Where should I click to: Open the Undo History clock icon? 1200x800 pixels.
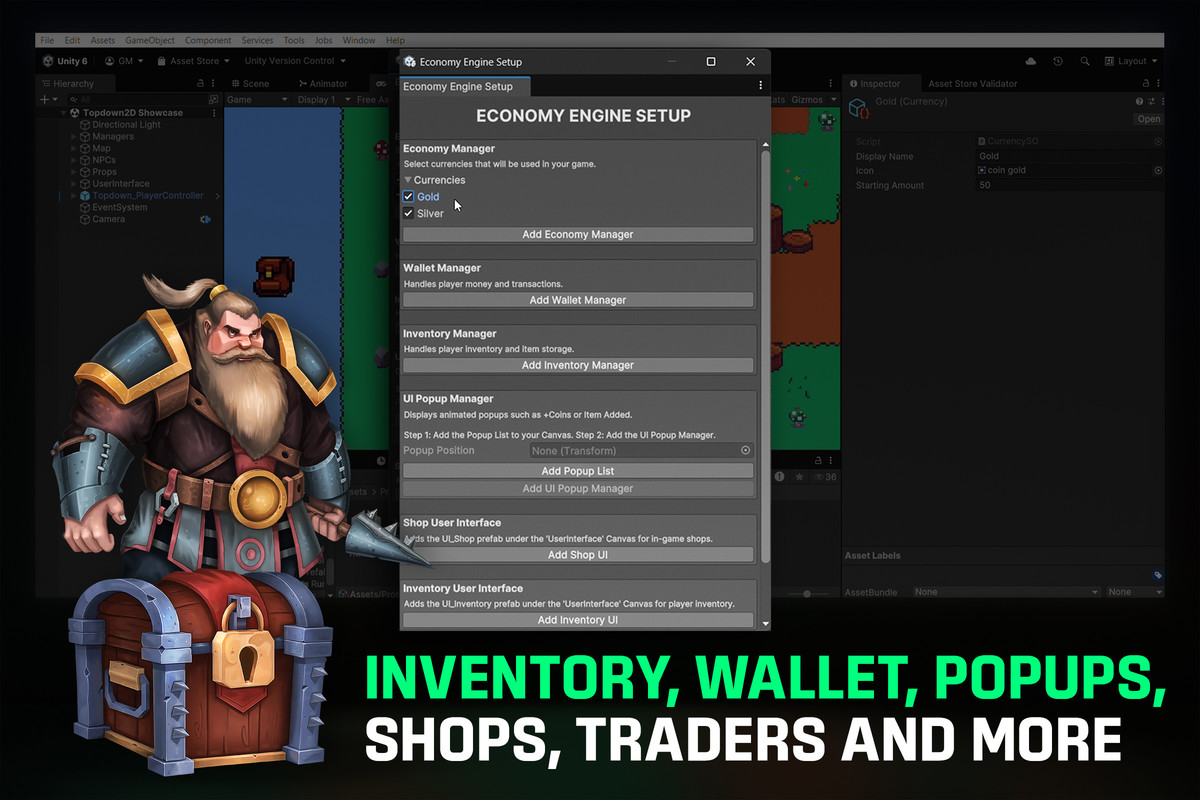(1058, 61)
